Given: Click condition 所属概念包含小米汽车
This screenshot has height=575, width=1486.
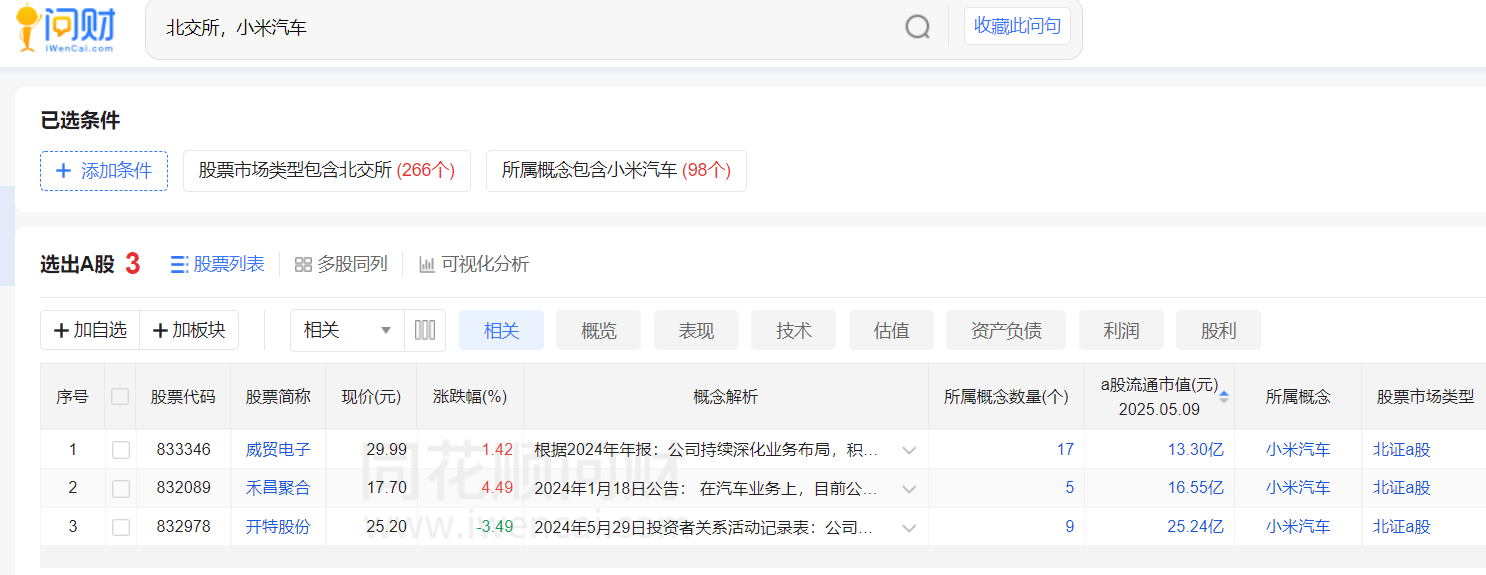Looking at the screenshot, I should 616,171.
